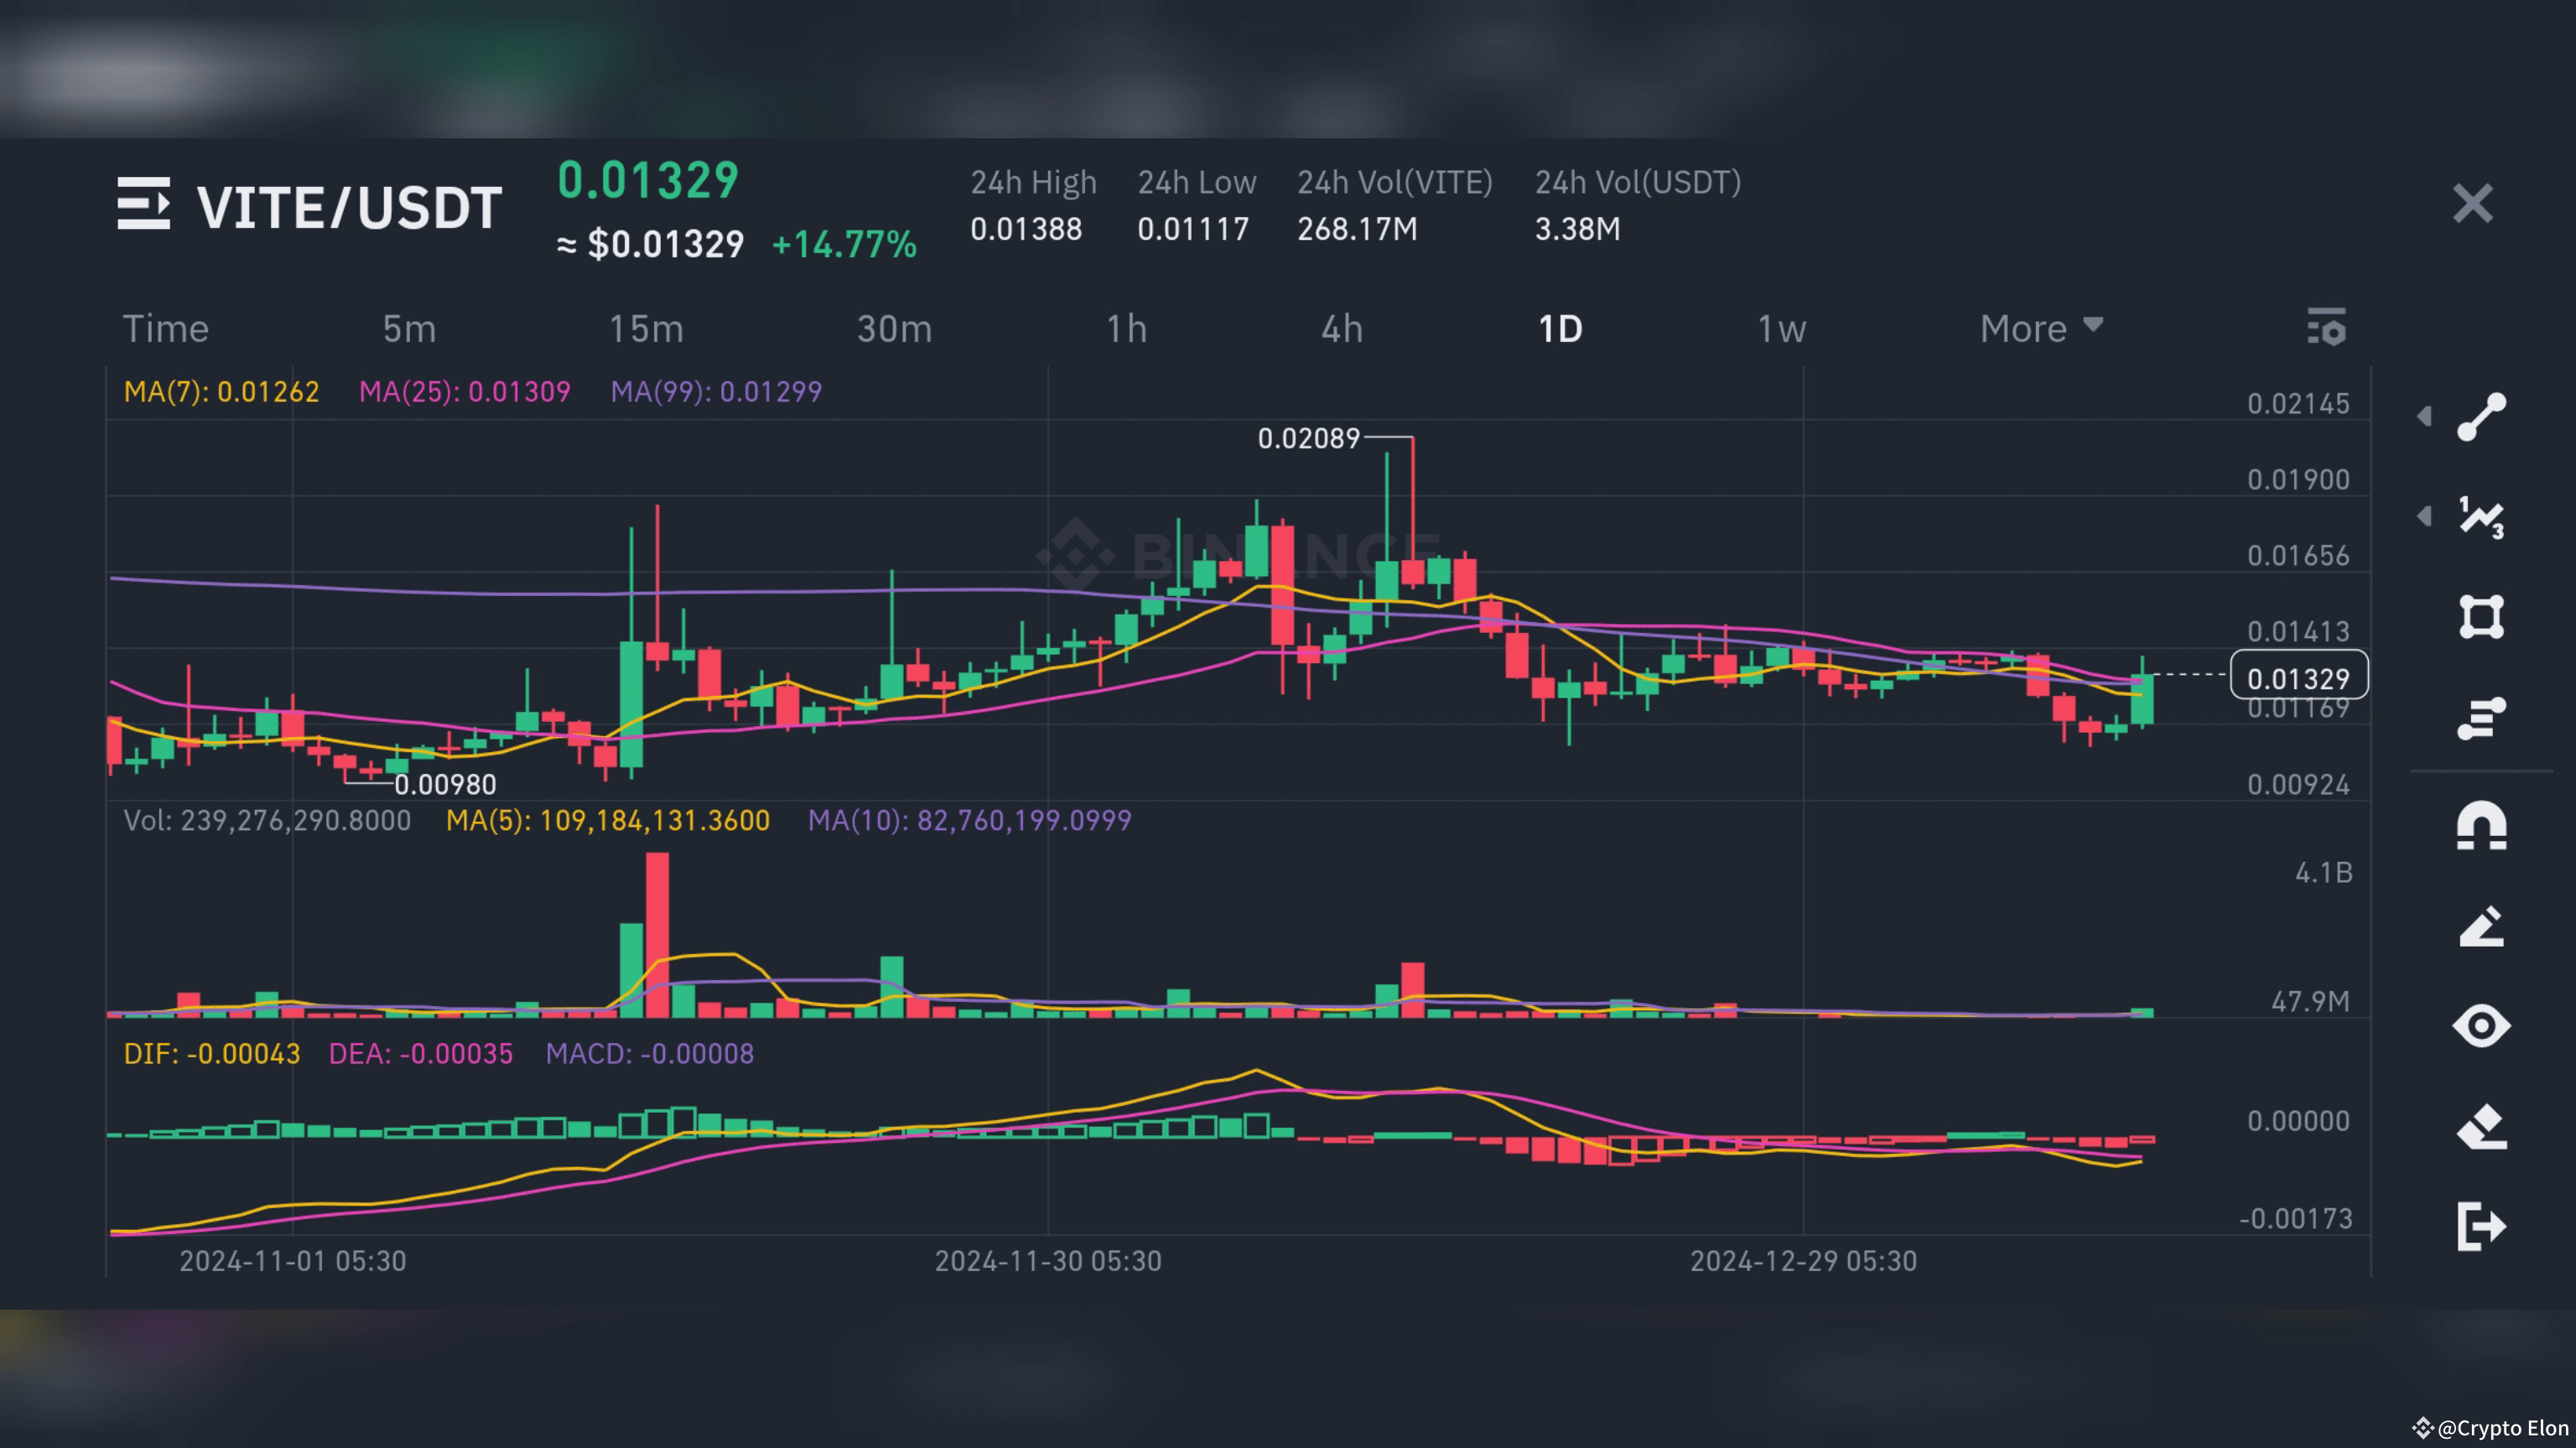Open the Fibonacci retracement lines tool
This screenshot has width=2576, height=1448.
coord(2481,718)
